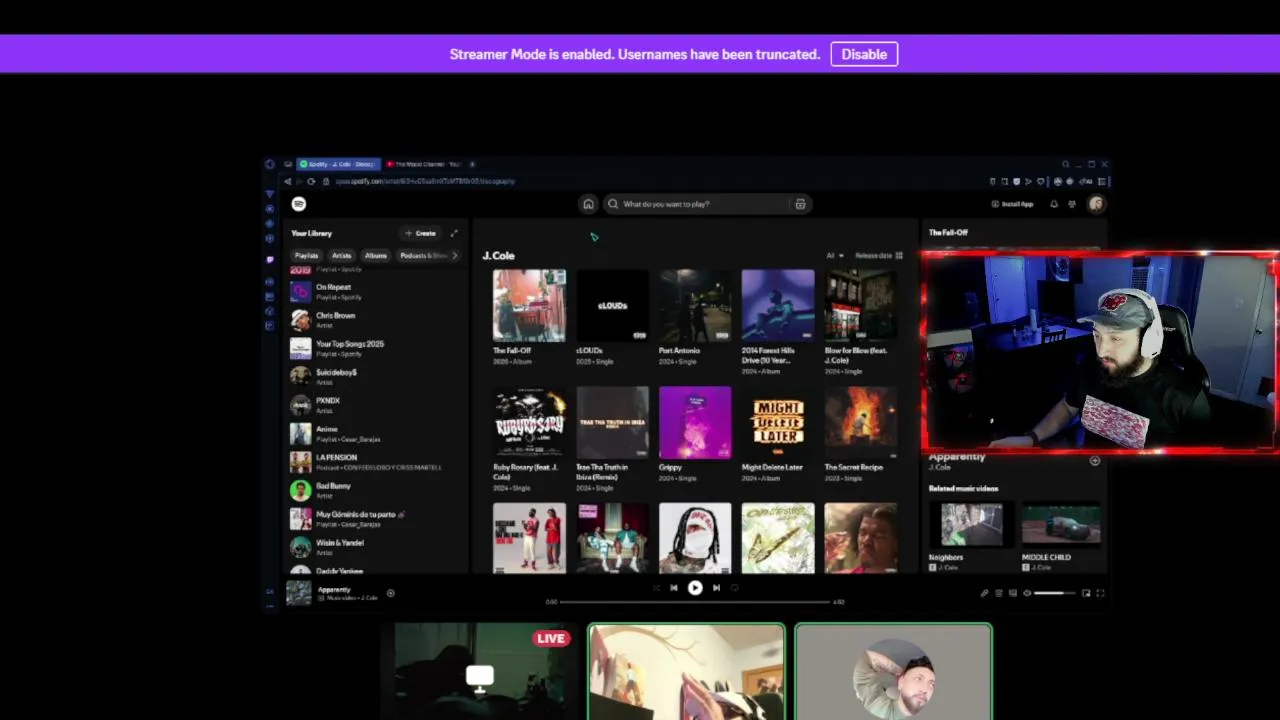The height and width of the screenshot is (720, 1280).
Task: Go to Spotify Home via house icon
Action: click(x=588, y=204)
